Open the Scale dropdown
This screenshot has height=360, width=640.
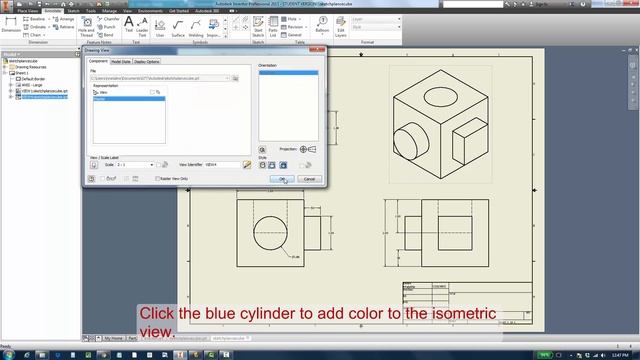tap(152, 165)
